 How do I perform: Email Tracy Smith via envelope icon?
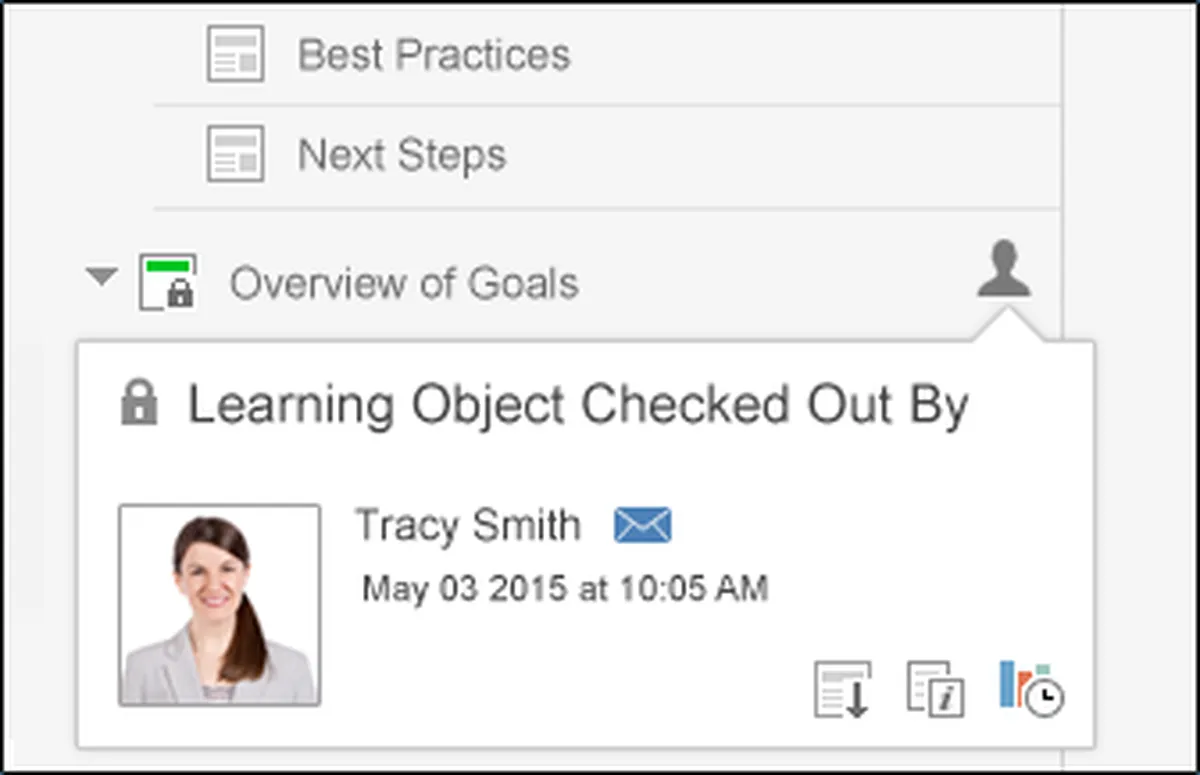pyautogui.click(x=642, y=526)
